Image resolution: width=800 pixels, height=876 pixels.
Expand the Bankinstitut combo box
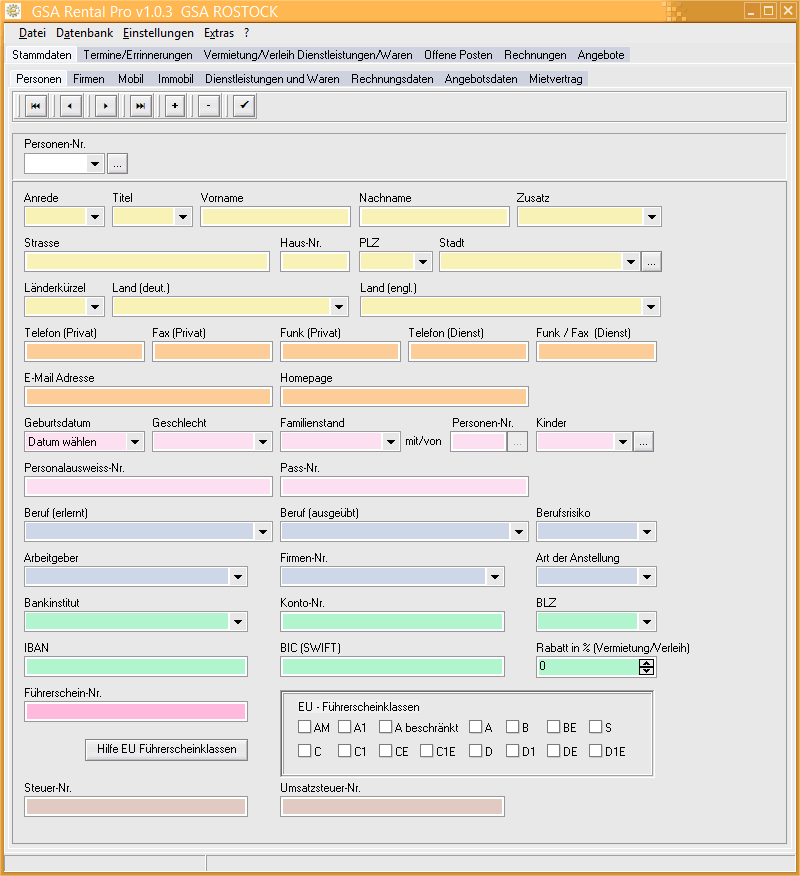tap(238, 622)
